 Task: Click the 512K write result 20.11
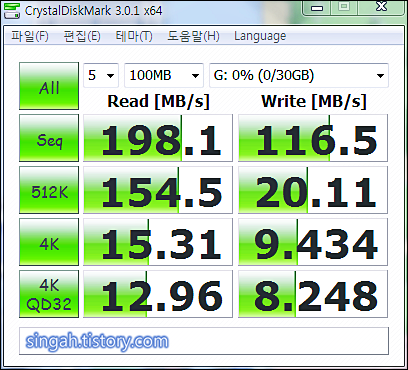(313, 190)
